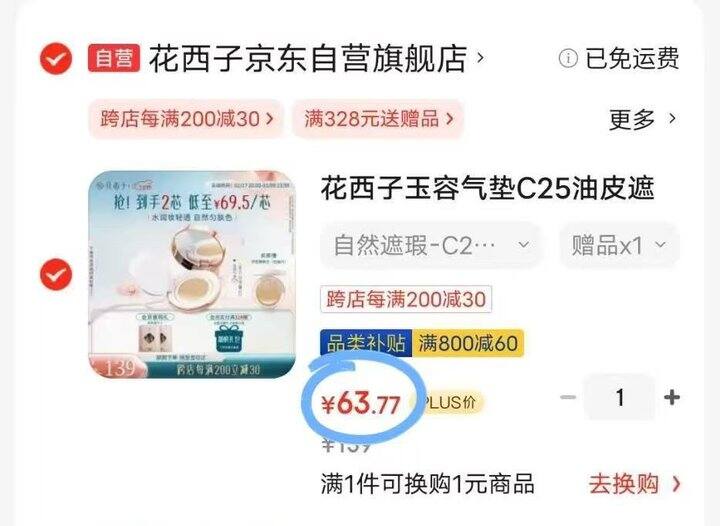This screenshot has height=526, width=720.
Task: Open 跨店每满200减30 promotion tag at top
Action: pyautogui.click(x=186, y=119)
